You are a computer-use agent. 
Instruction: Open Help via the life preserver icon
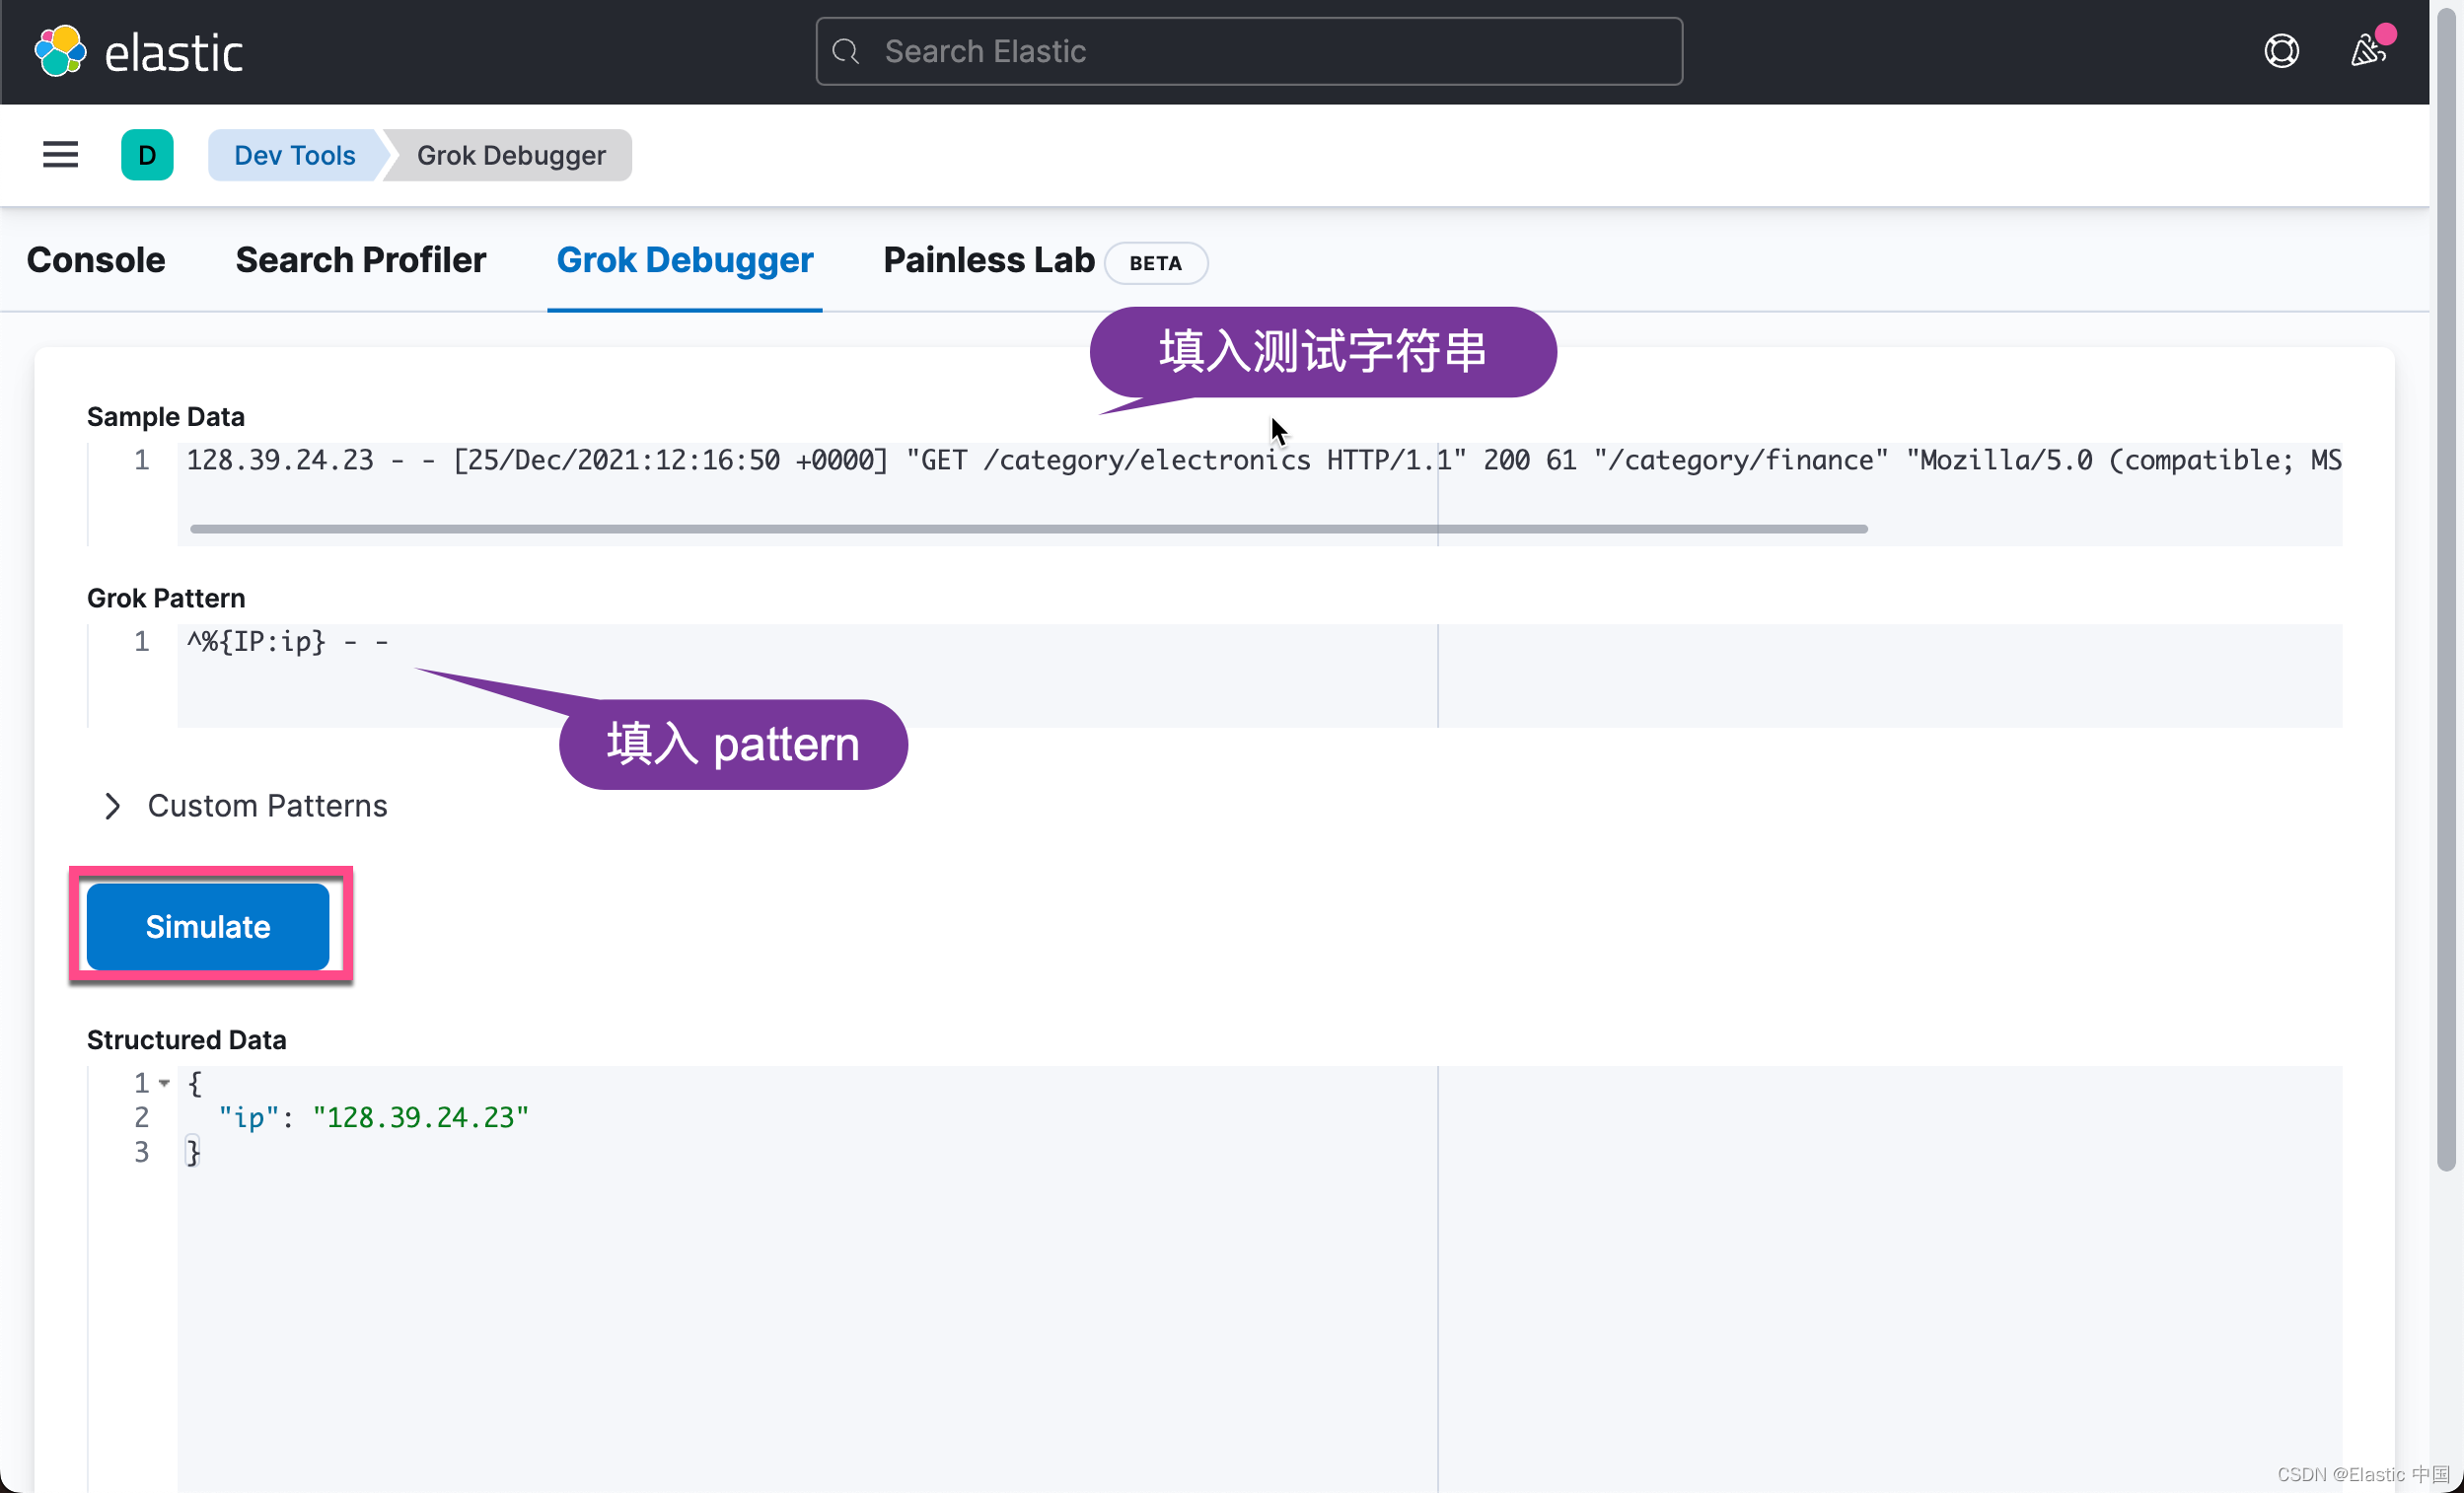(x=2281, y=51)
